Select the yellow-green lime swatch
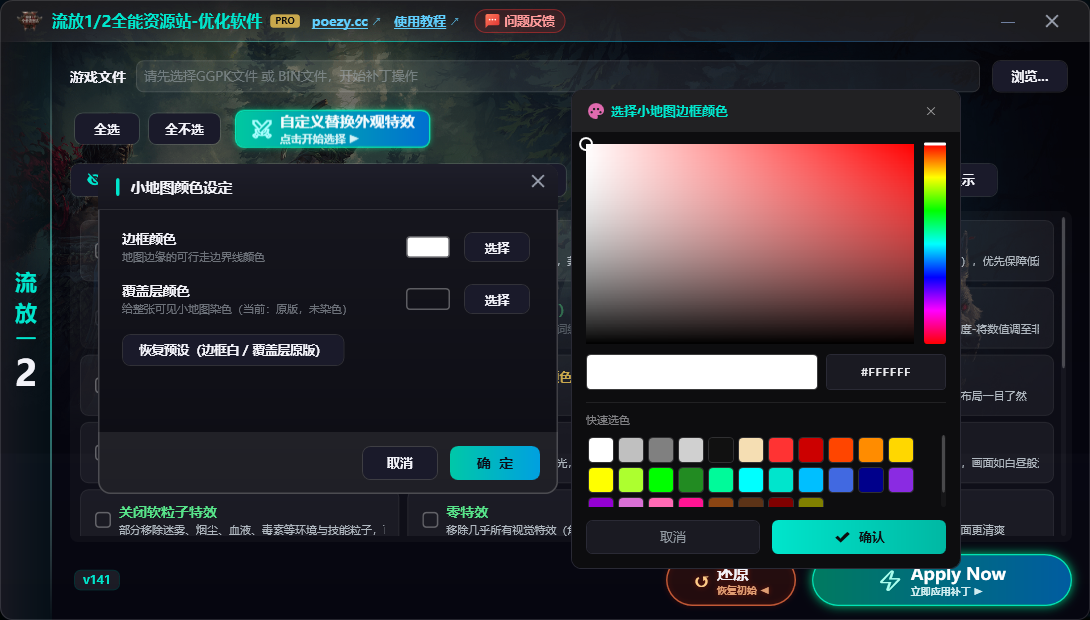The height and width of the screenshot is (620, 1090). point(631,480)
